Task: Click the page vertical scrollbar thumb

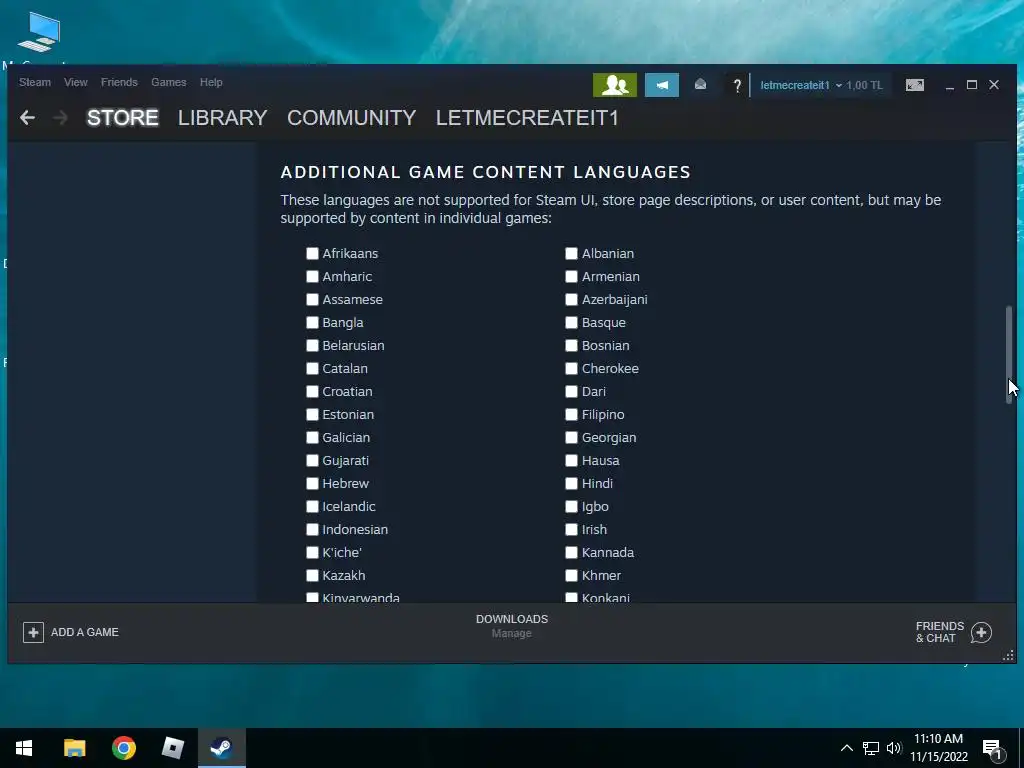Action: [1009, 355]
